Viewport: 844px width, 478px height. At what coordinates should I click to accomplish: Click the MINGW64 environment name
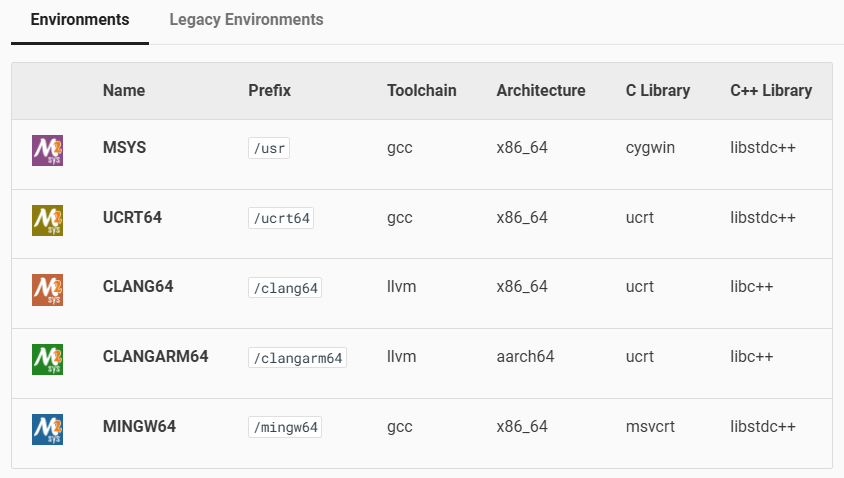pos(139,426)
